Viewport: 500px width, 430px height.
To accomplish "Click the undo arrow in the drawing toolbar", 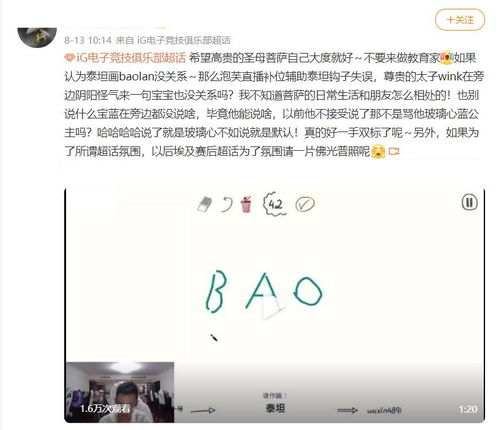I will (227, 204).
